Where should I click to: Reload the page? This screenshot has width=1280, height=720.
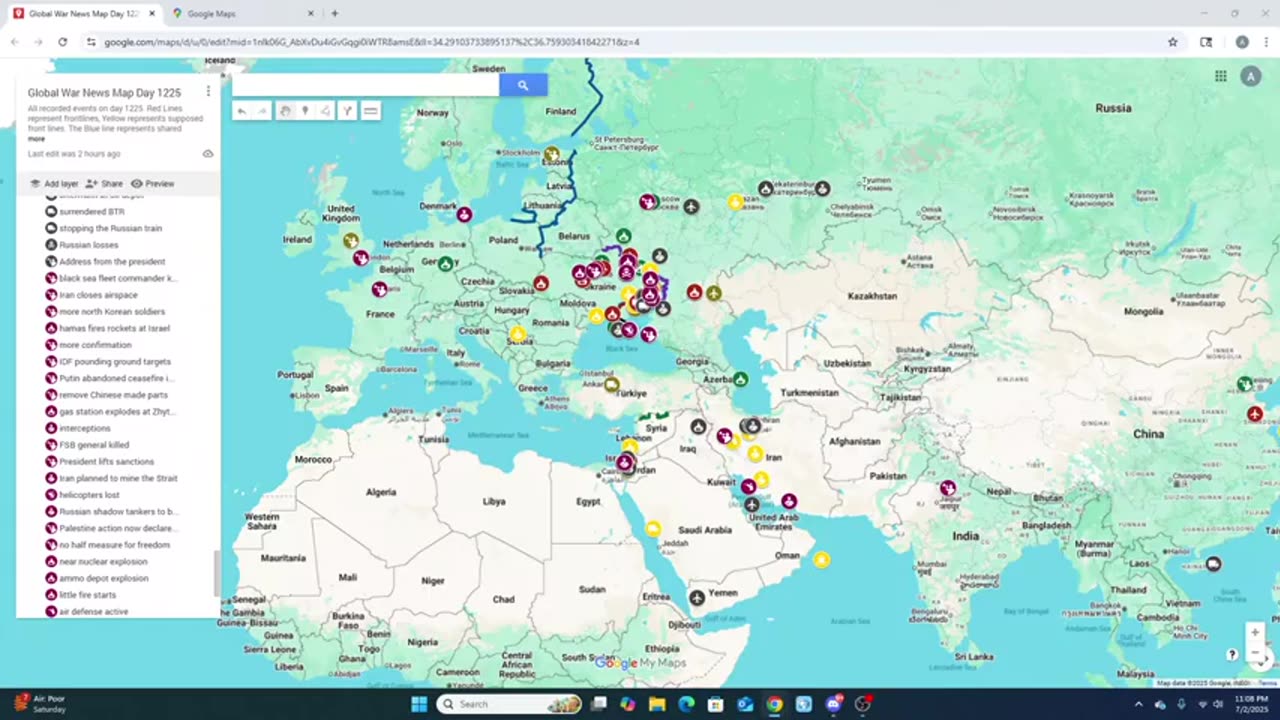[62, 42]
